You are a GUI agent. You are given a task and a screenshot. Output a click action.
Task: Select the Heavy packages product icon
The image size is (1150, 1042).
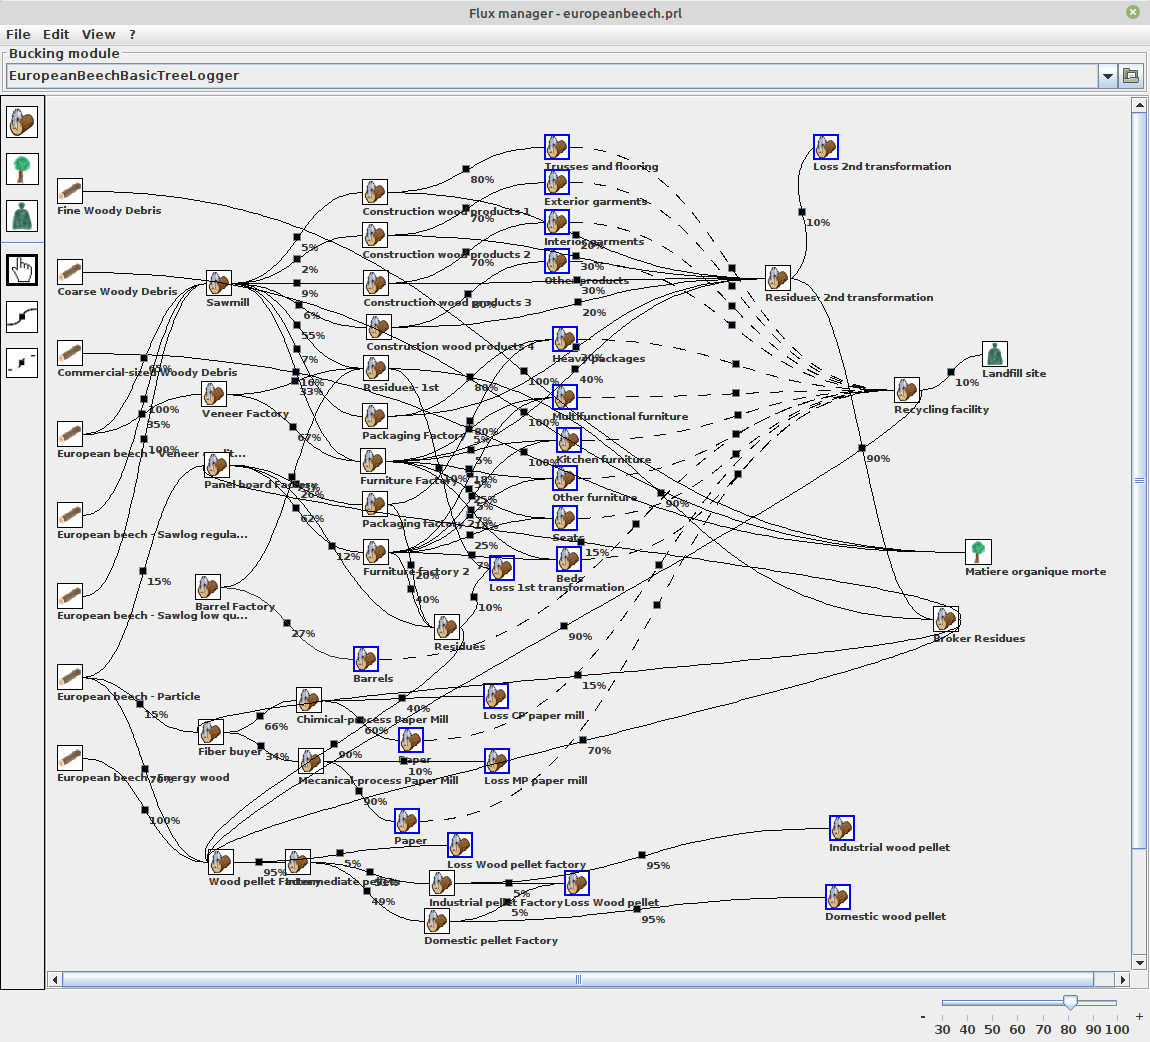[565, 339]
